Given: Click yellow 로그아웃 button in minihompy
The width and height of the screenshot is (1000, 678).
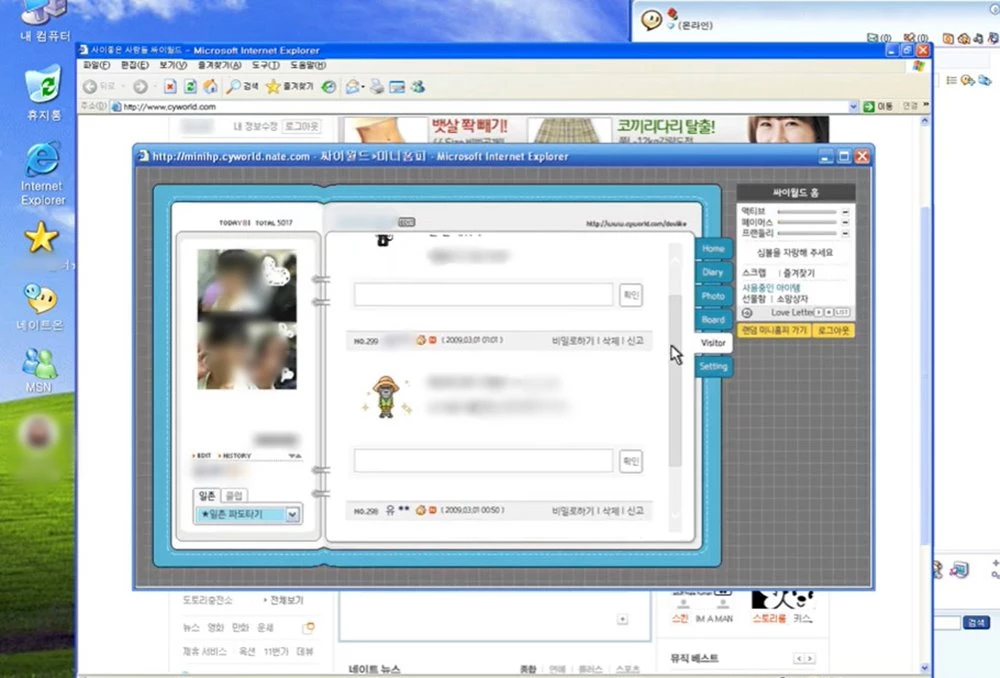Looking at the screenshot, I should [x=834, y=330].
